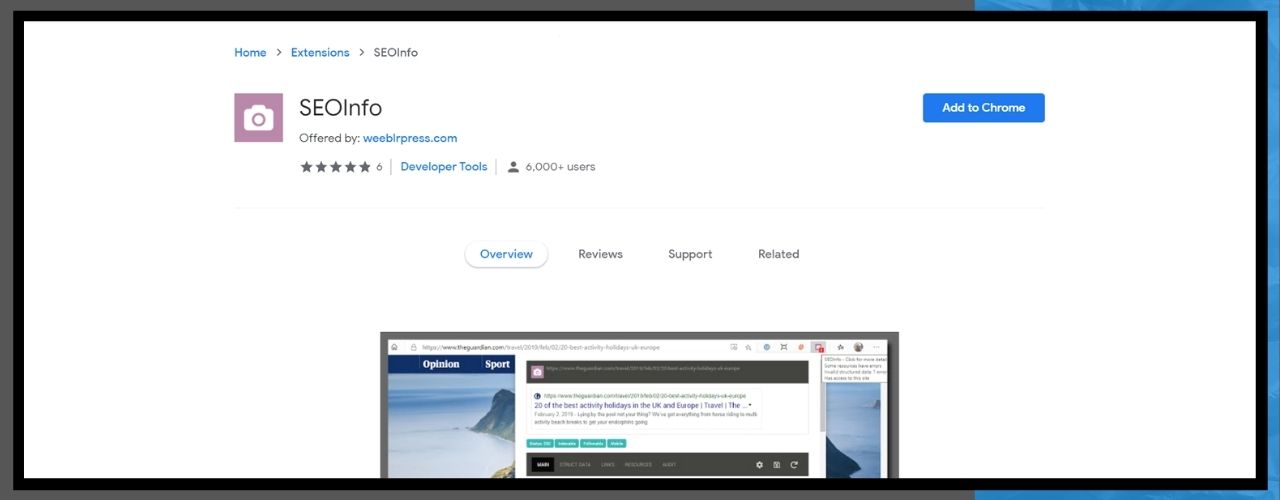Click the SEOInfo extension icon in toolbar preview
Image resolution: width=1280 pixels, height=500 pixels.
[x=817, y=347]
